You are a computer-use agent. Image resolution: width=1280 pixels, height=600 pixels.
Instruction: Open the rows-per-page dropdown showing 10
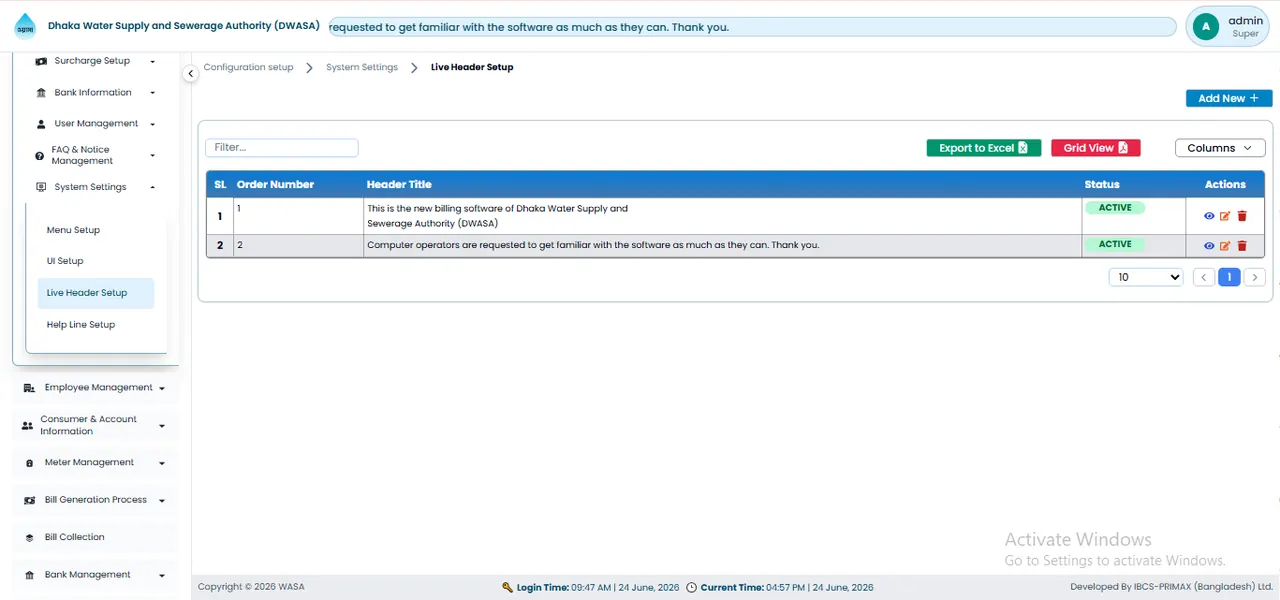pyautogui.click(x=1146, y=277)
